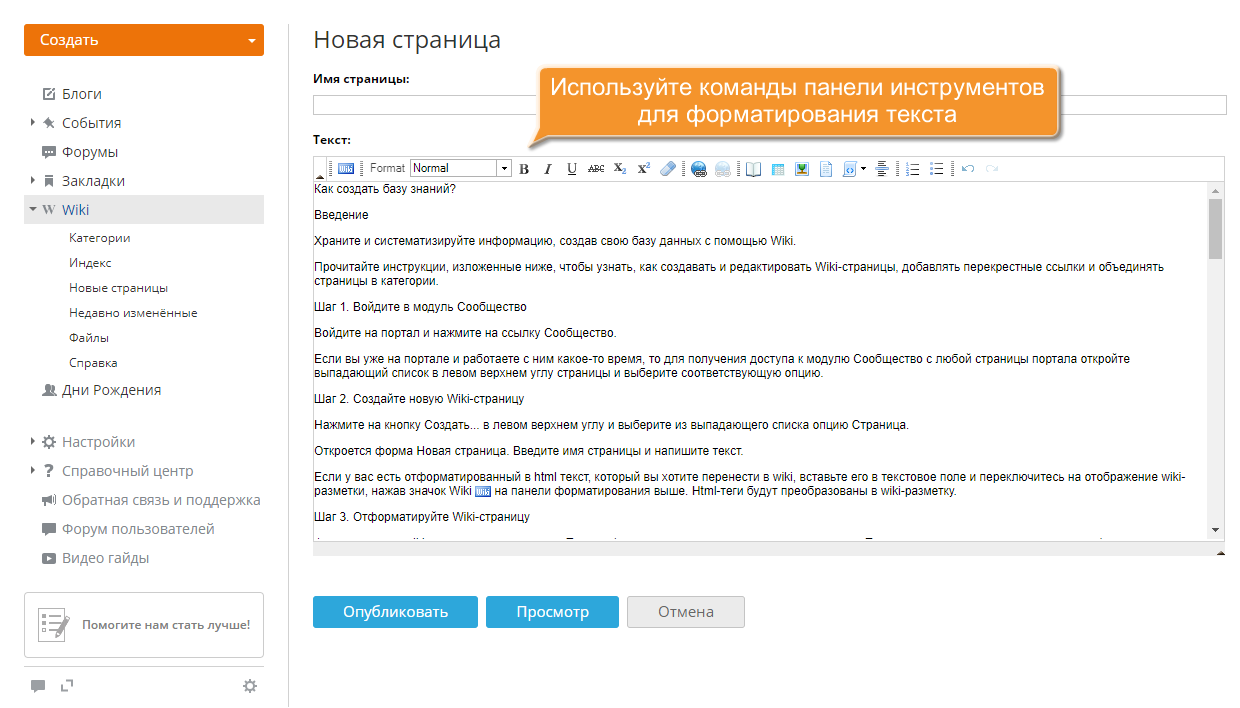The image size is (1240, 708).
Task: Collapse the Wiki section
Action: (33, 209)
